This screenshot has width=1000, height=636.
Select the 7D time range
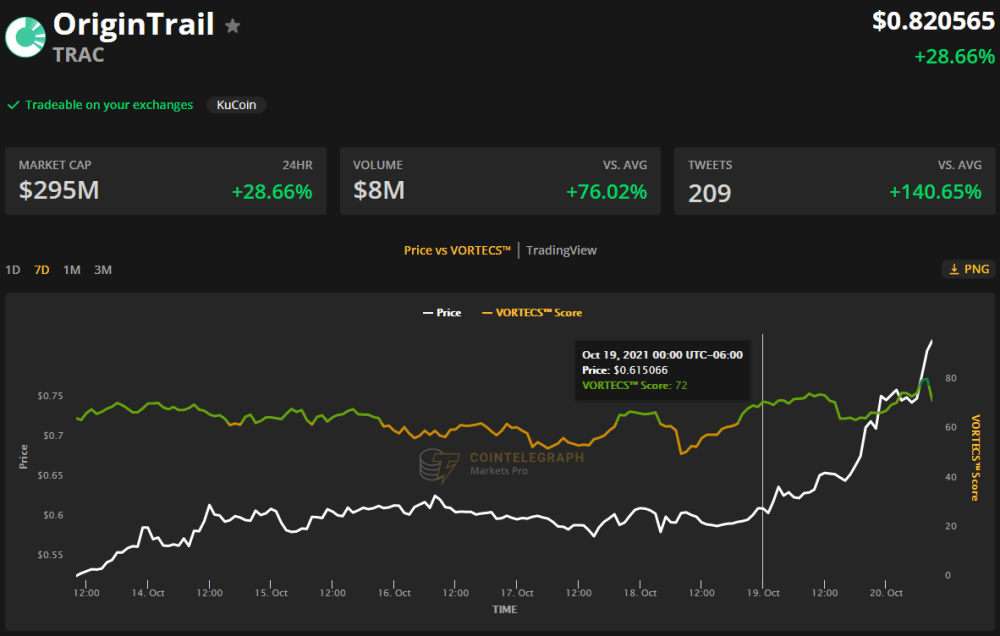point(41,270)
